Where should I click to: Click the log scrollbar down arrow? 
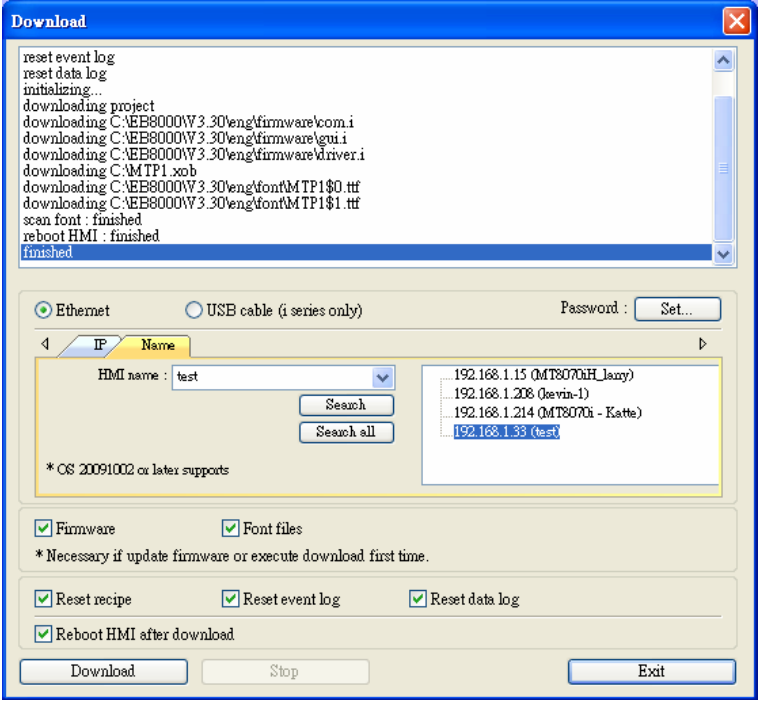tap(723, 254)
